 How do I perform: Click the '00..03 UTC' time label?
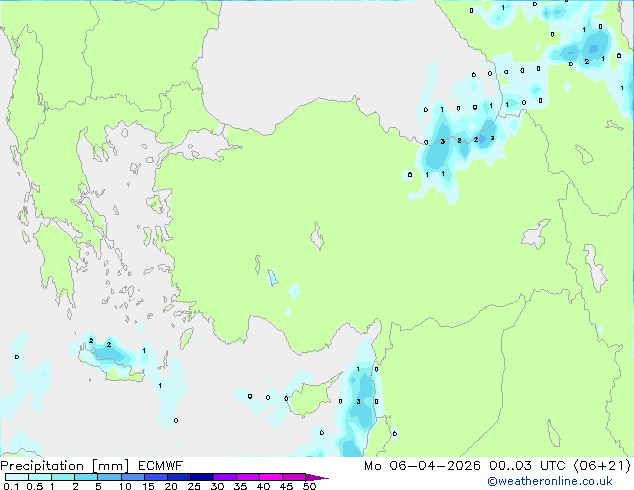point(527,466)
